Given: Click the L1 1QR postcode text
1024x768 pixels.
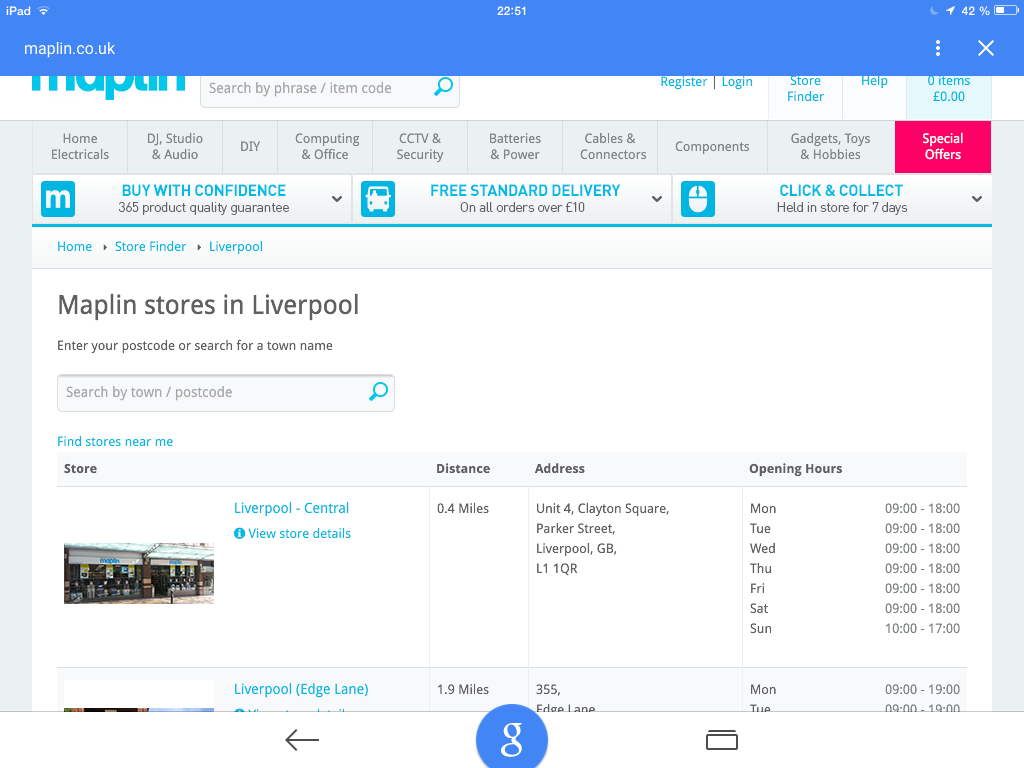Looking at the screenshot, I should (556, 568).
